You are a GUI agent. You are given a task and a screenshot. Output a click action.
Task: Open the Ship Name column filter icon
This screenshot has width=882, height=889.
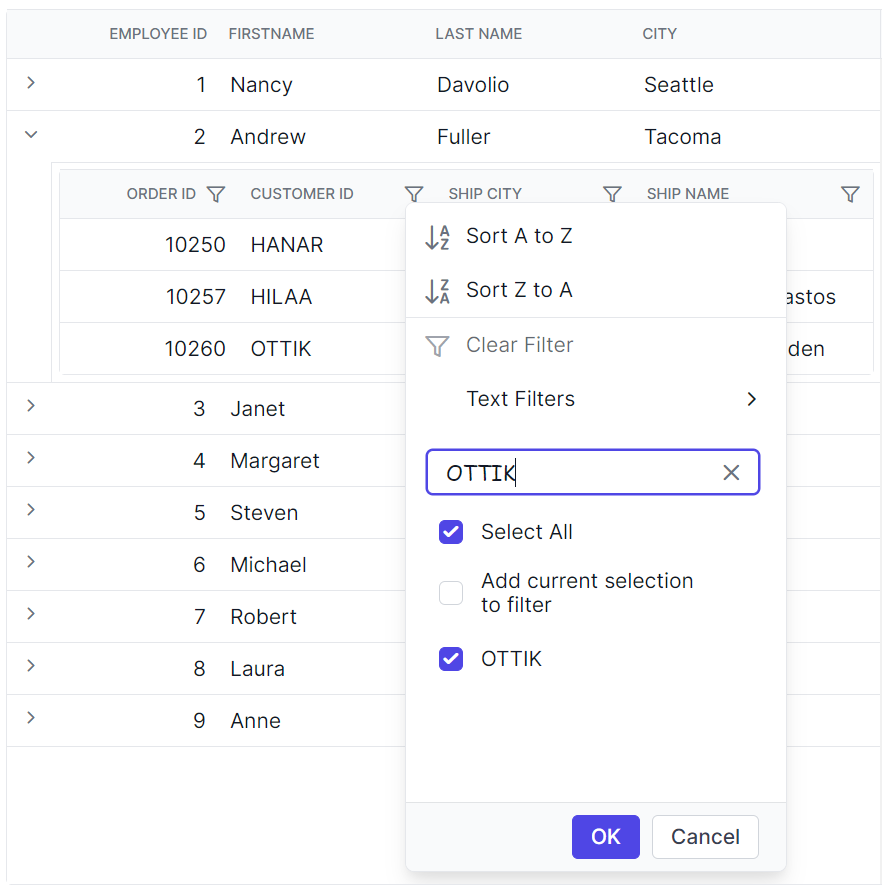850,194
